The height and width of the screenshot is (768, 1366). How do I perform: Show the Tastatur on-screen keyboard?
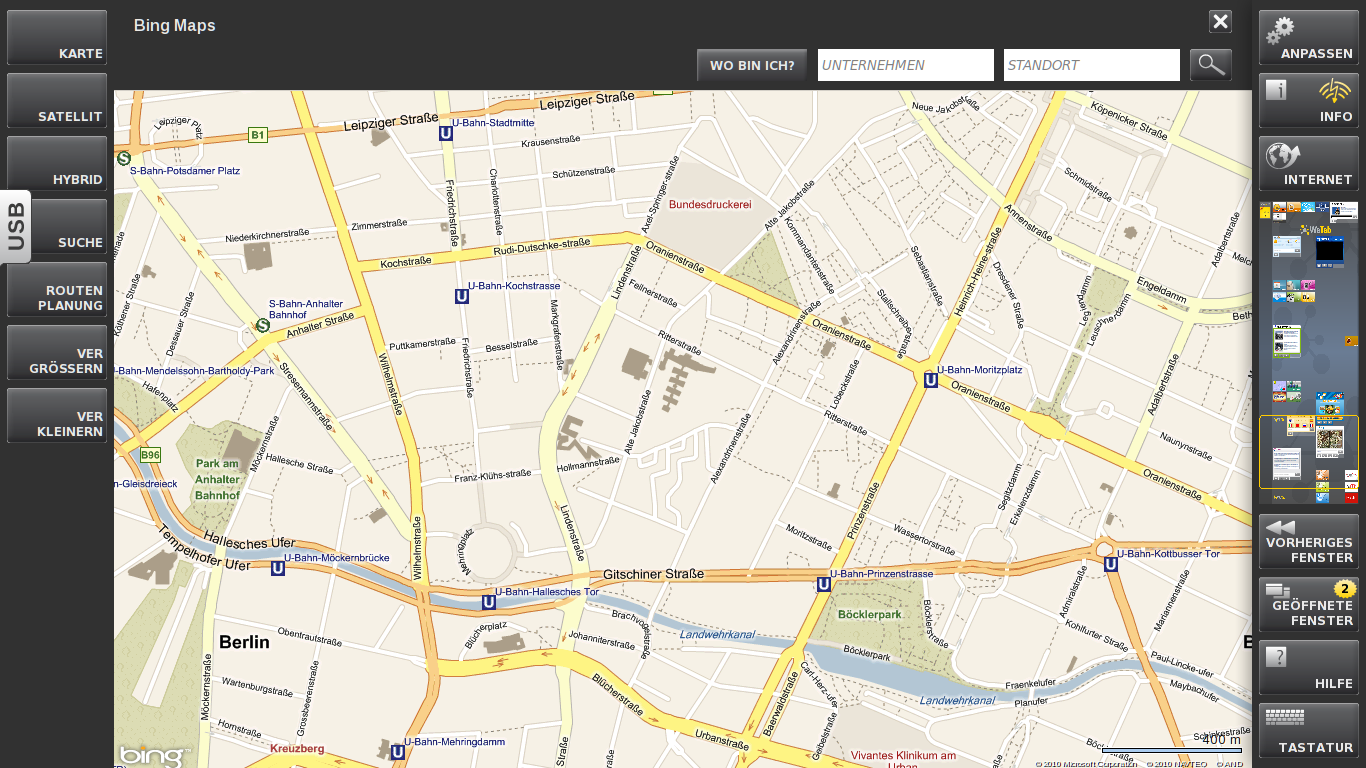[1308, 731]
